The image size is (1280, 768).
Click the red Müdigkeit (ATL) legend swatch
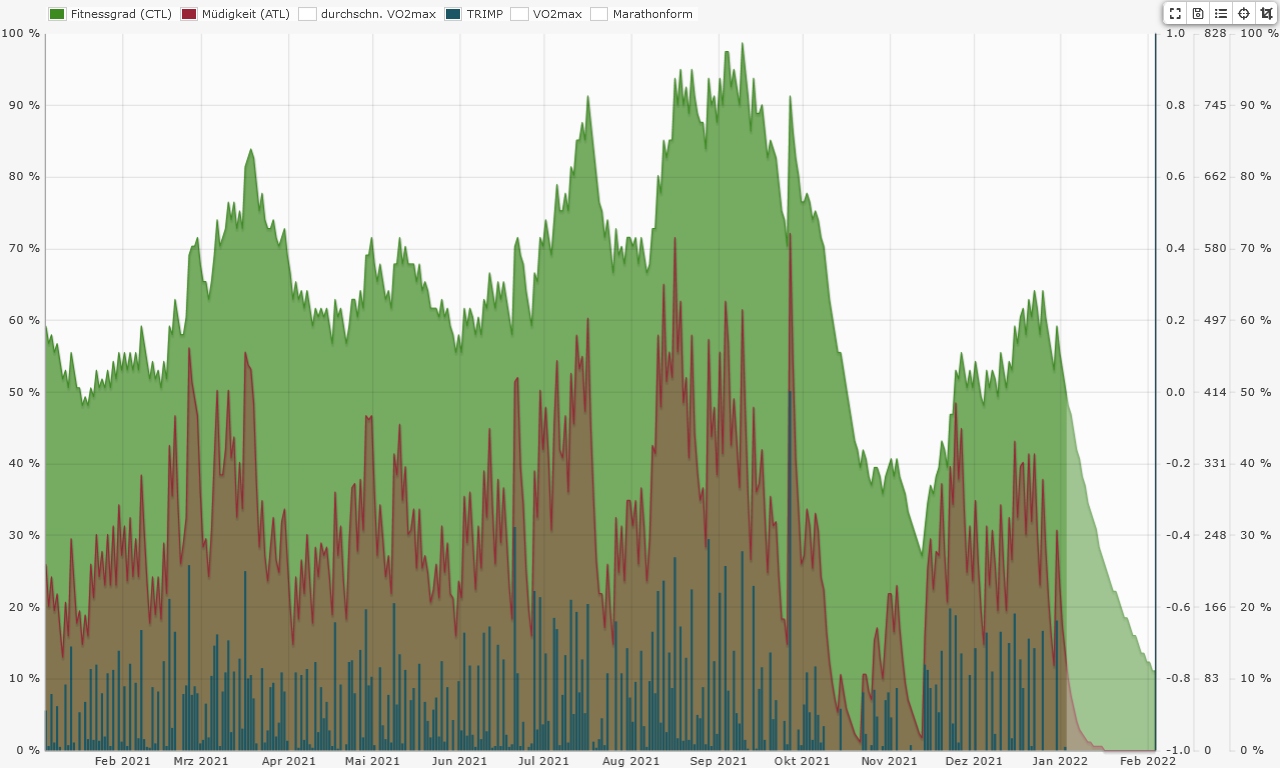point(189,14)
